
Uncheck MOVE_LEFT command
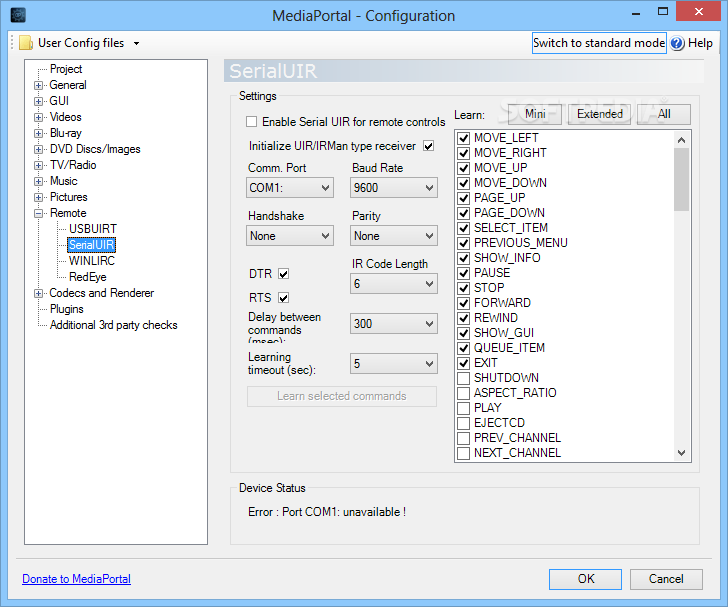[x=463, y=138]
